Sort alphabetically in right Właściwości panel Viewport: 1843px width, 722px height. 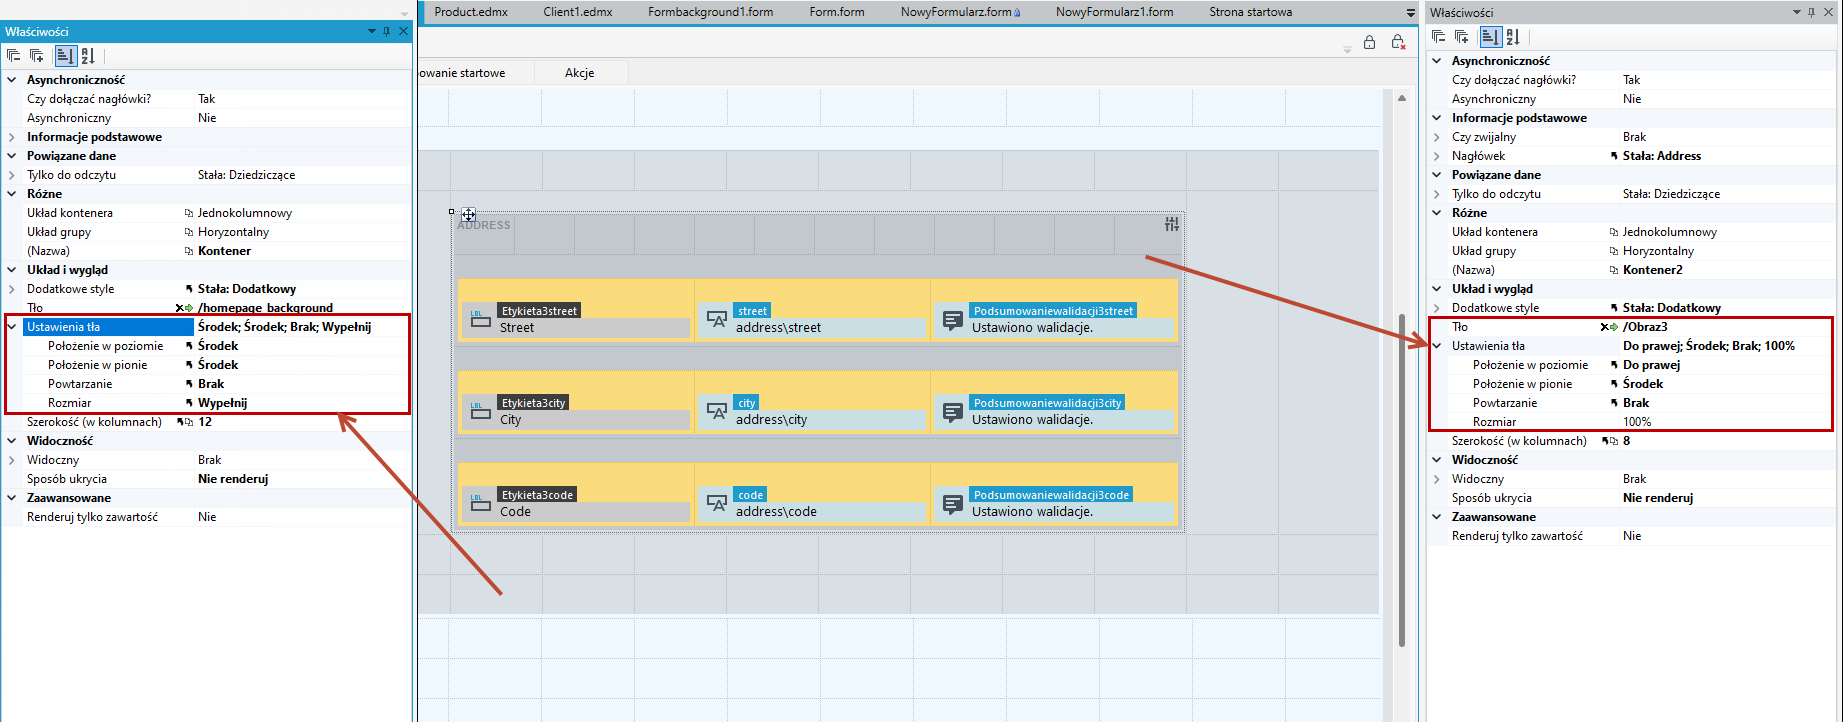[1513, 37]
